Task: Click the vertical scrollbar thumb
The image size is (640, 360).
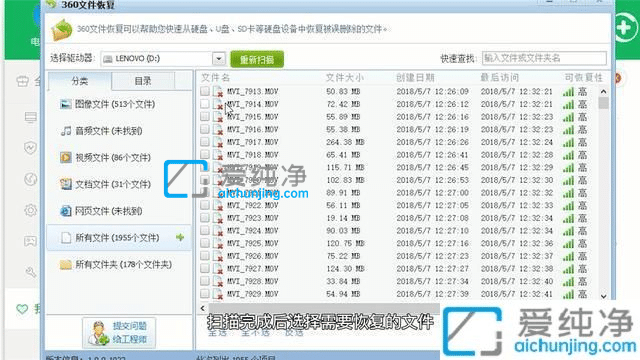Action: 603,103
